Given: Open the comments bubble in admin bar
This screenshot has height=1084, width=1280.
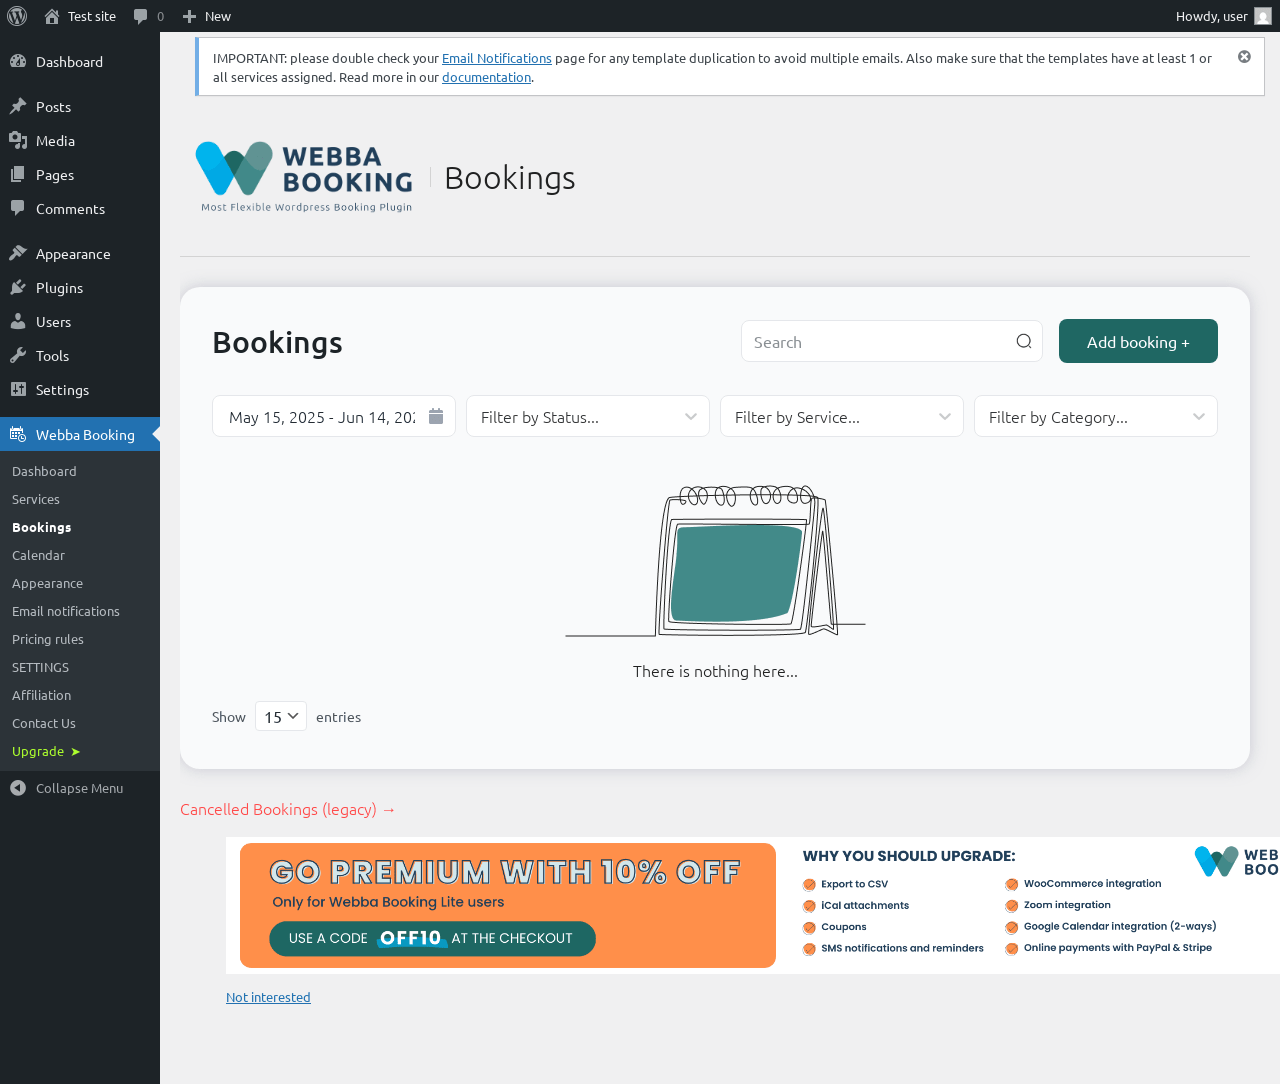Looking at the screenshot, I should [141, 16].
